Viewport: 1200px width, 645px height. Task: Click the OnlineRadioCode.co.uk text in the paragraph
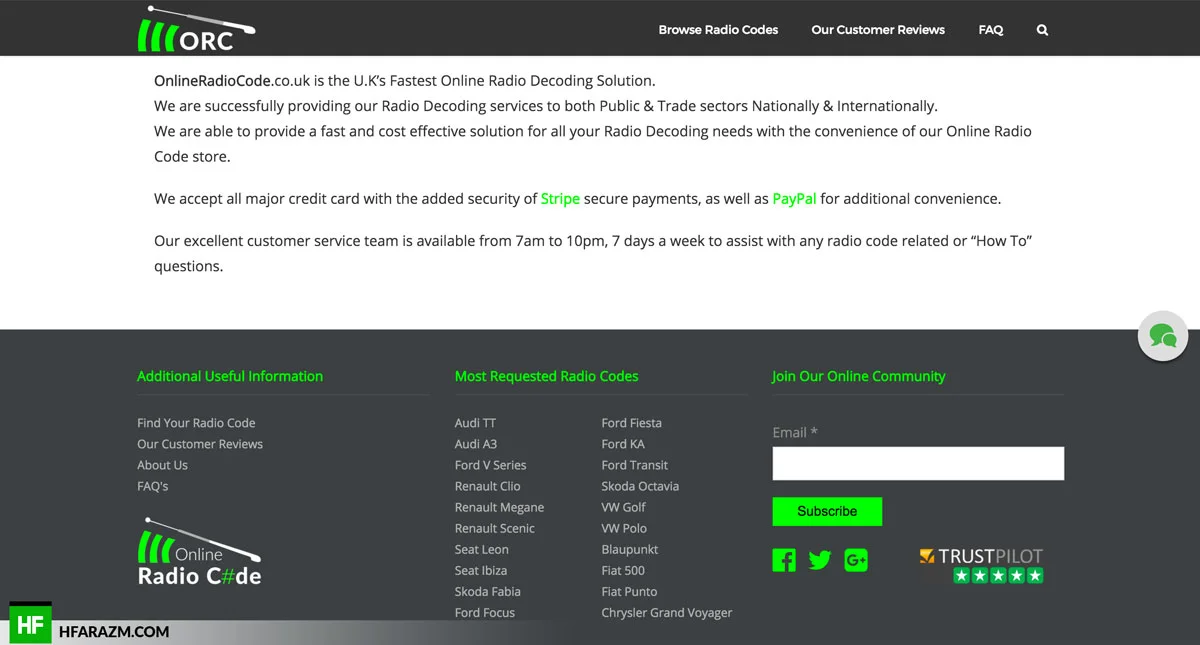tap(231, 81)
